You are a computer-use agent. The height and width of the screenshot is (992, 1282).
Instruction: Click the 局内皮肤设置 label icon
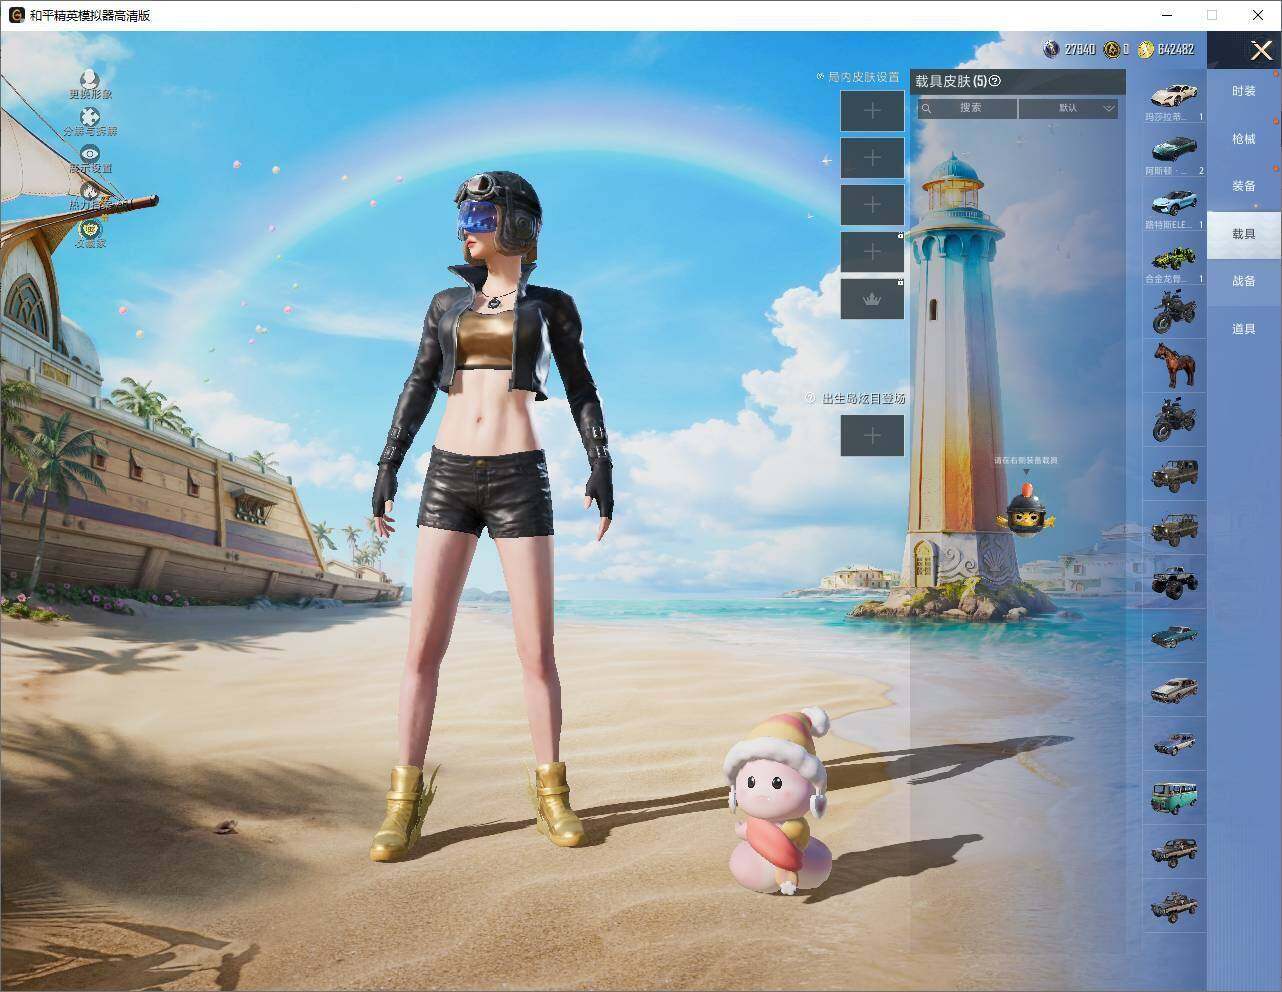click(x=821, y=76)
